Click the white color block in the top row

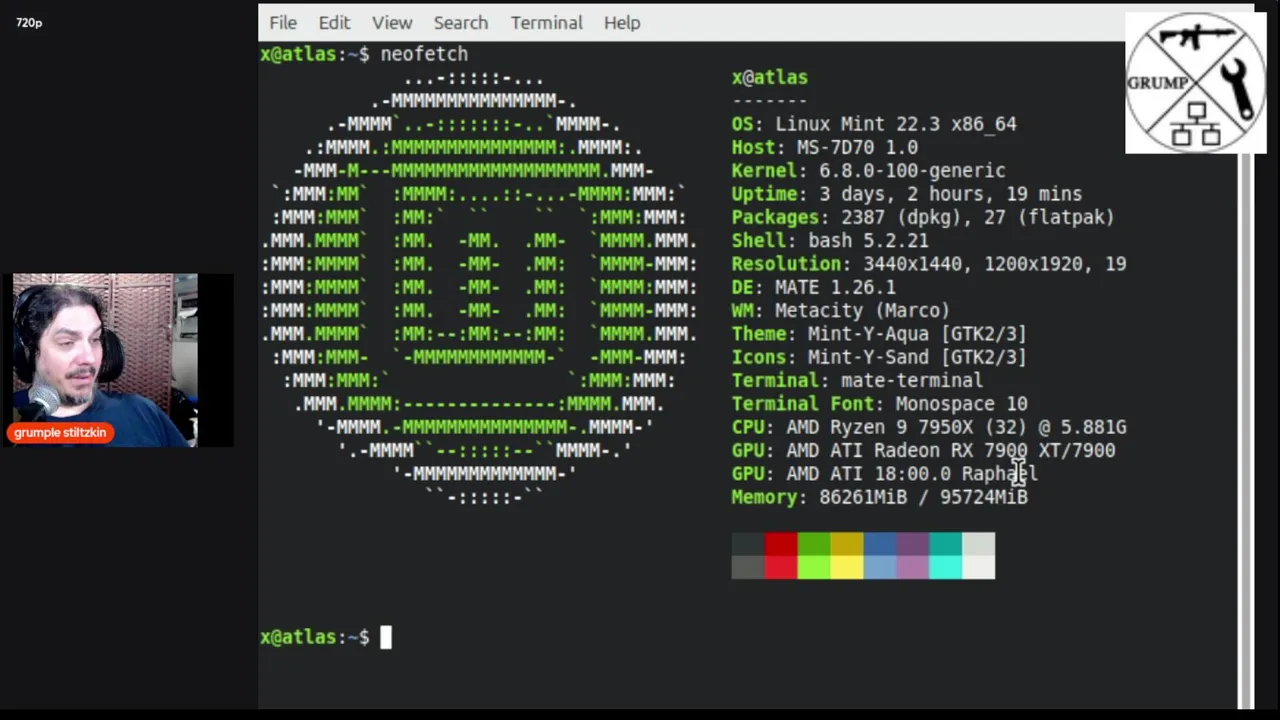[979, 544]
